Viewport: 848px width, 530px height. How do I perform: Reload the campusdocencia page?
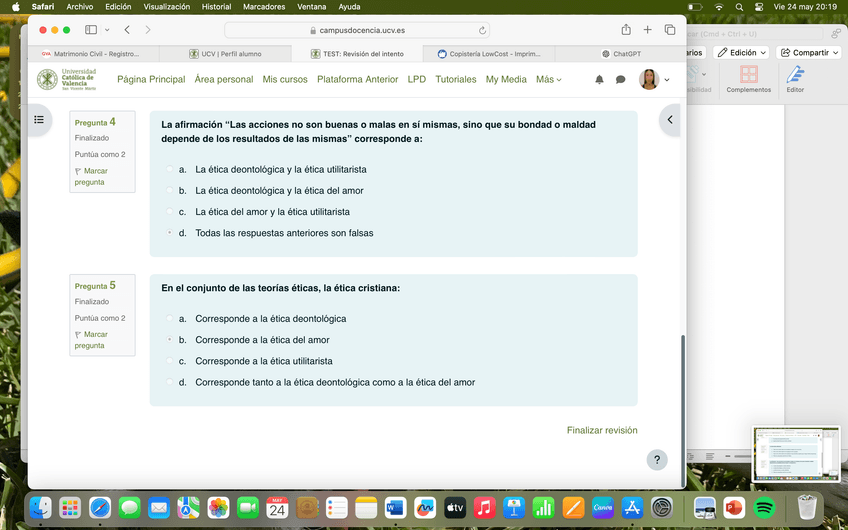click(x=482, y=30)
